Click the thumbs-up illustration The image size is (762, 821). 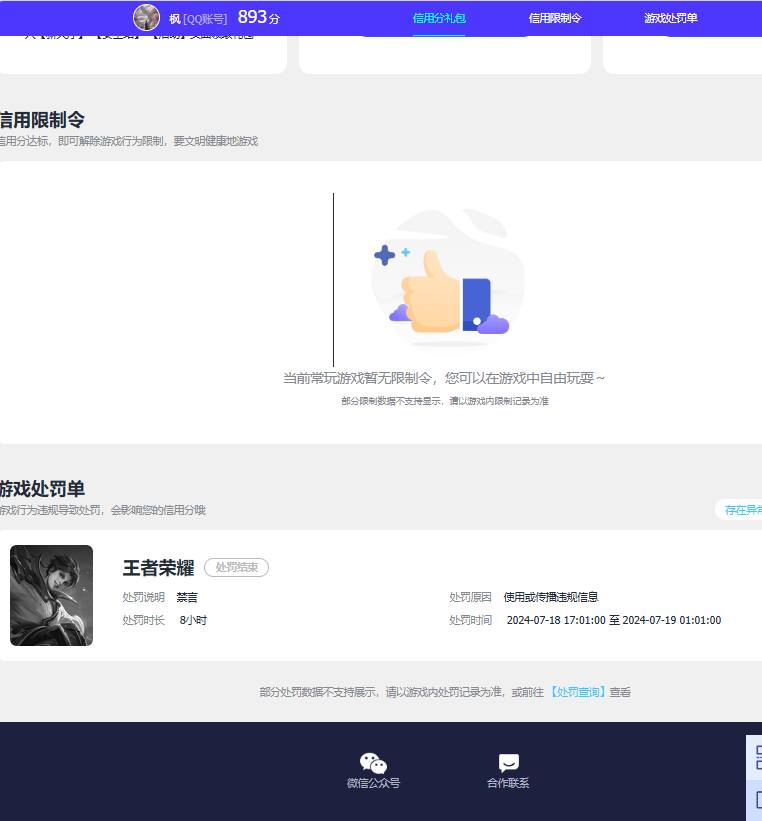click(448, 279)
